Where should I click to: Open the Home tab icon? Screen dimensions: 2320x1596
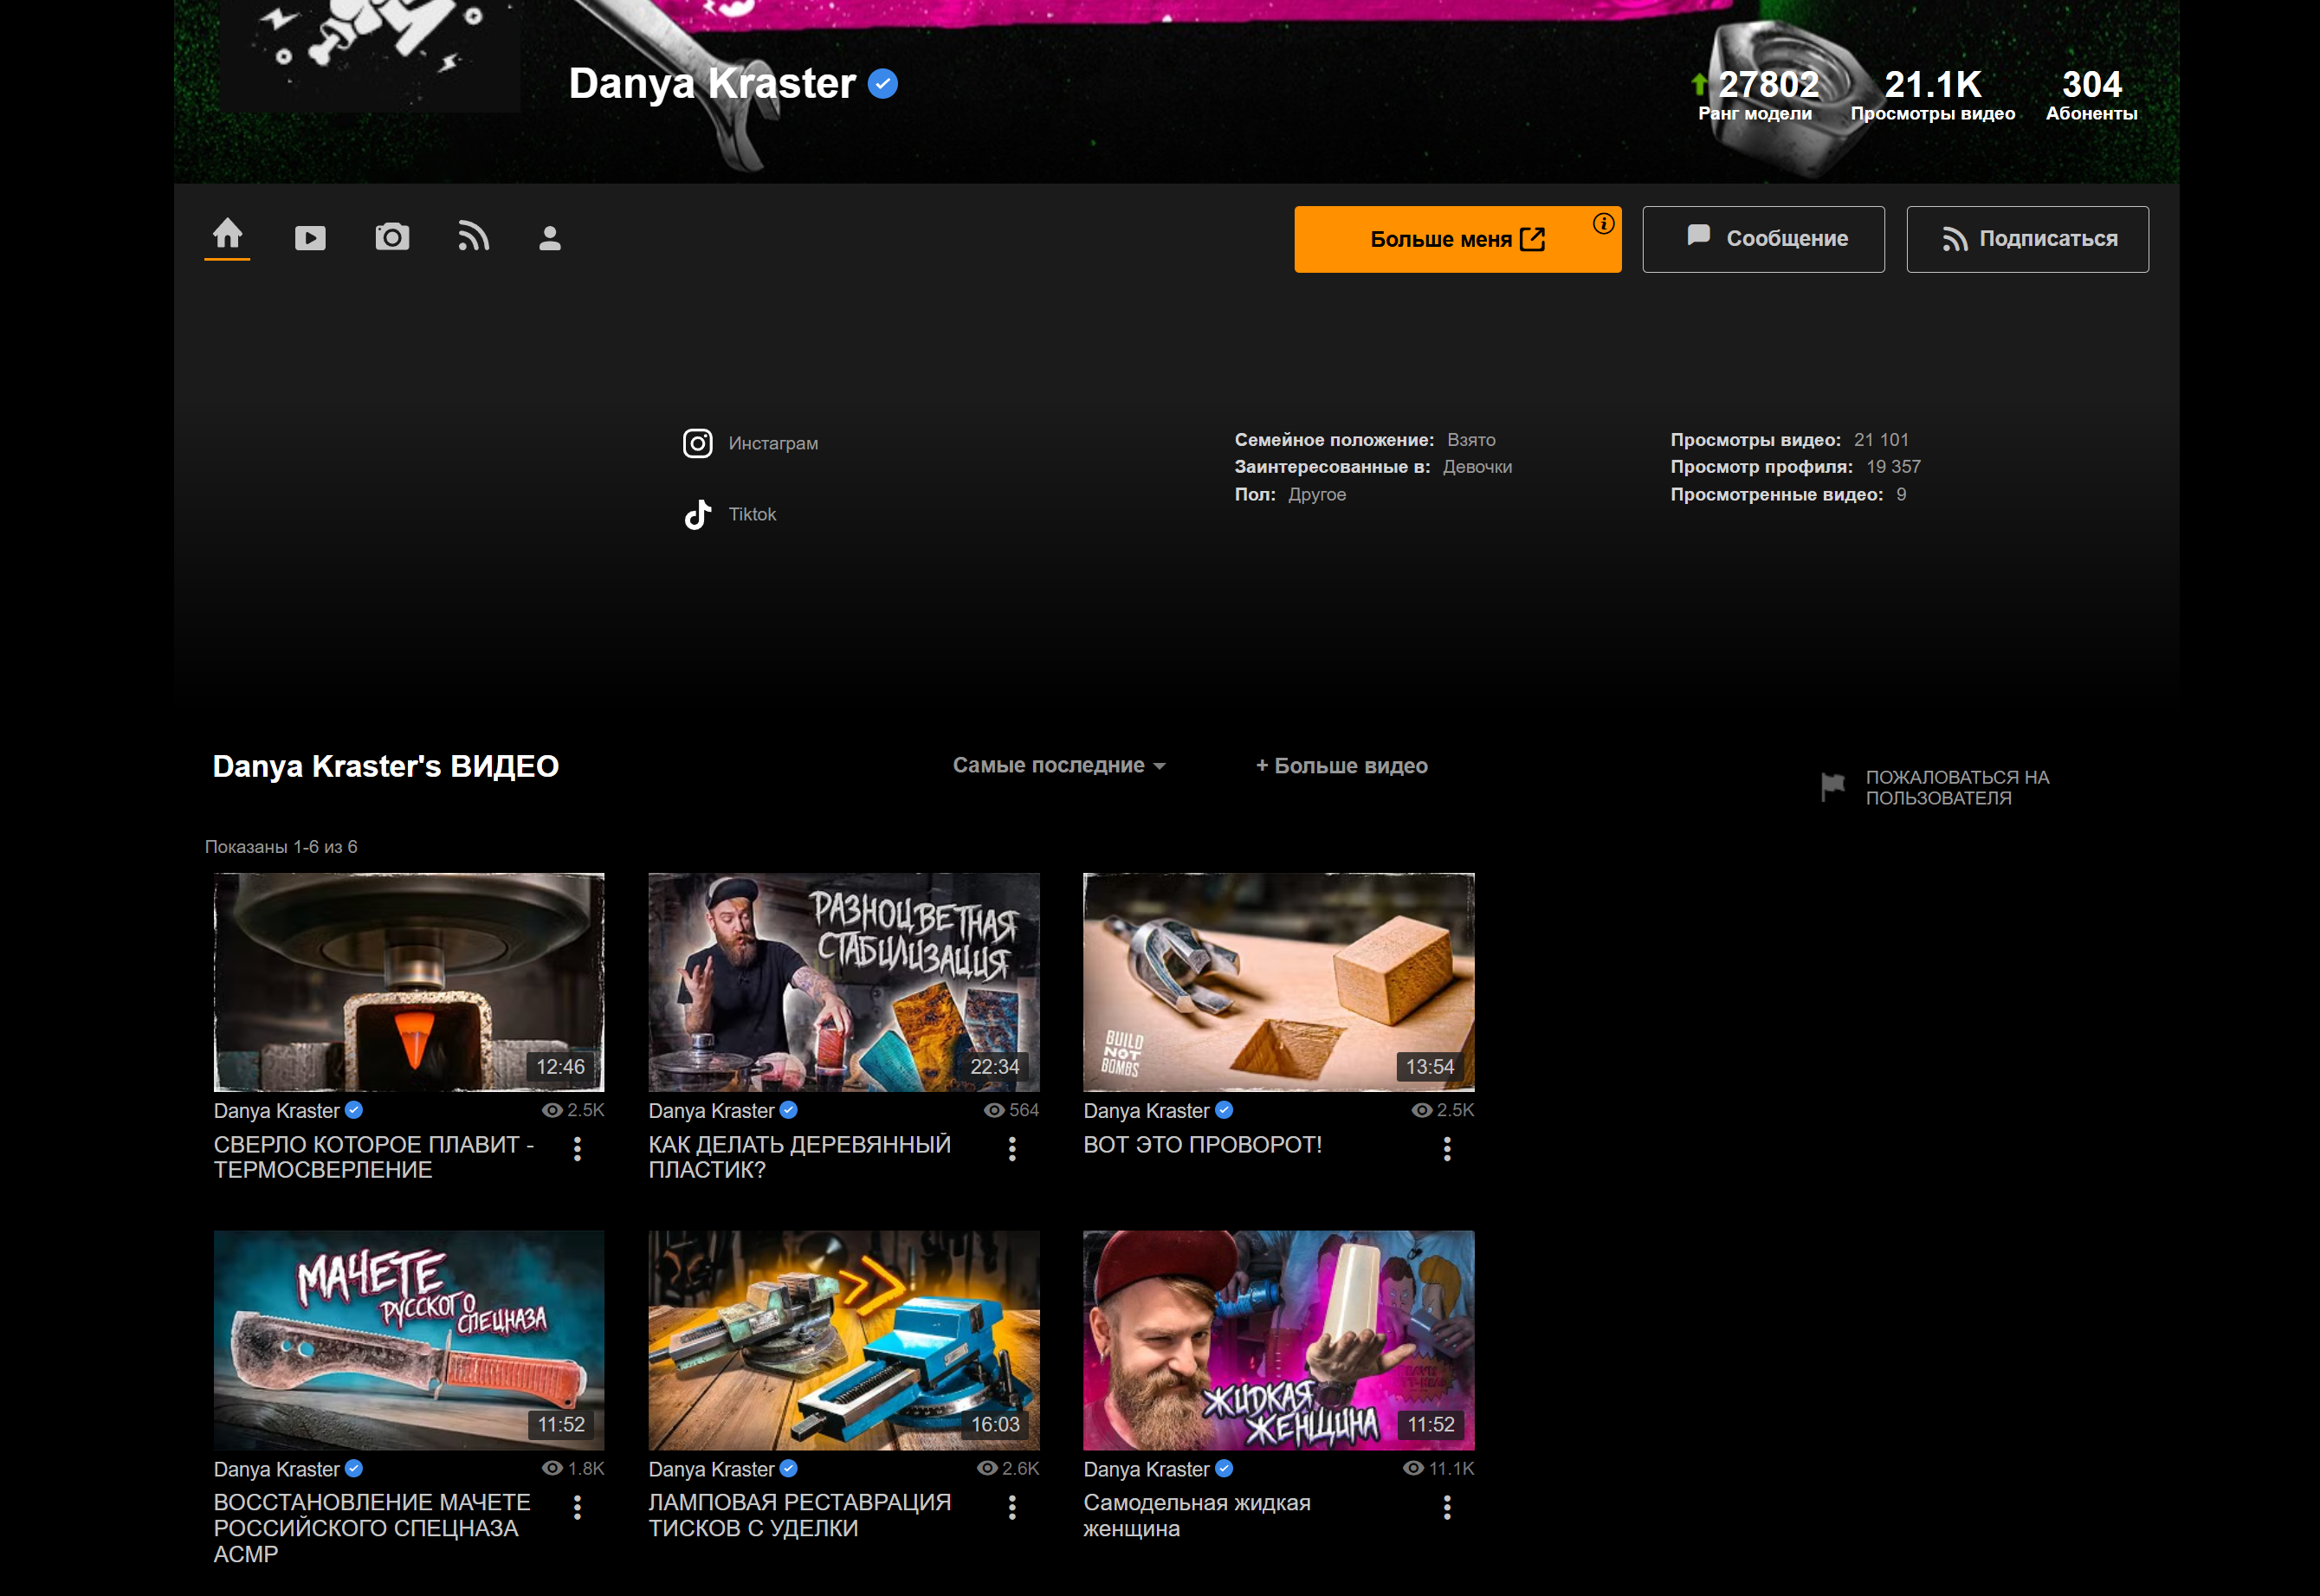point(227,235)
